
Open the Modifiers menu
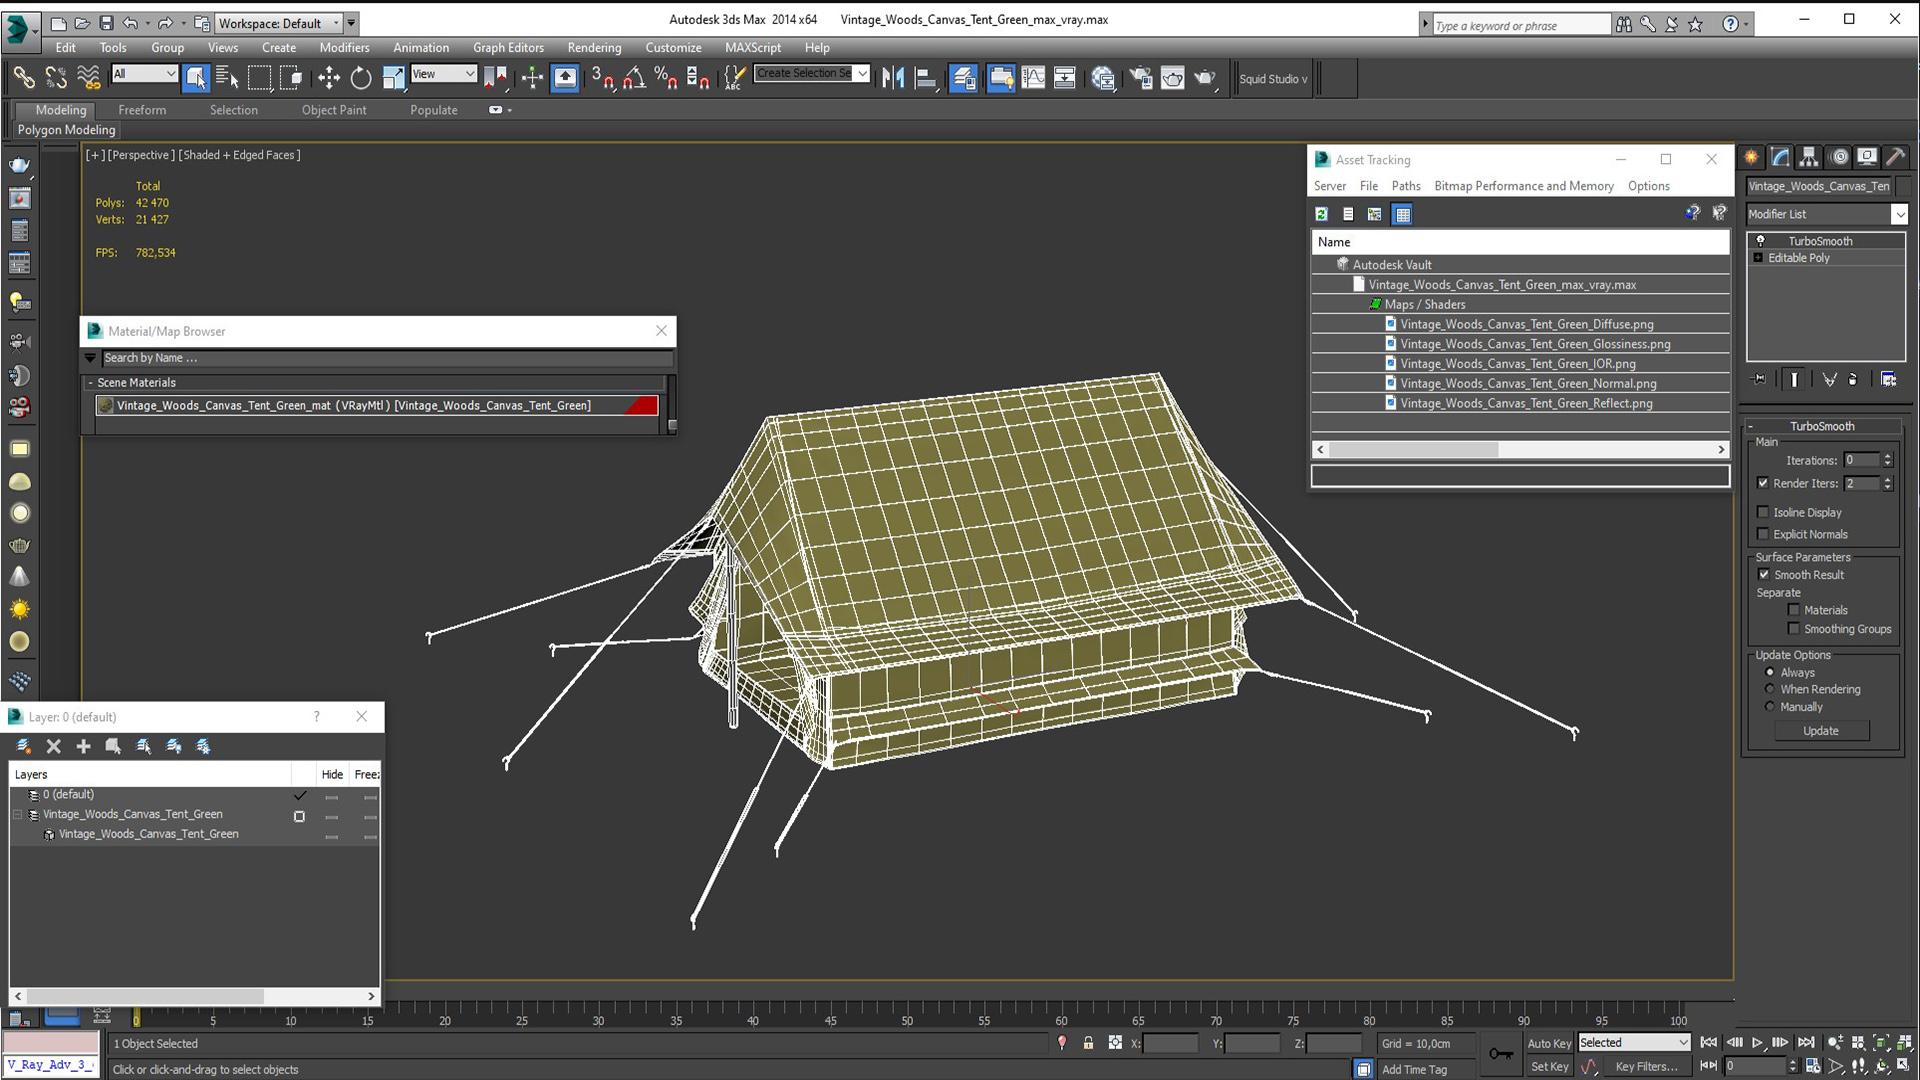(344, 47)
